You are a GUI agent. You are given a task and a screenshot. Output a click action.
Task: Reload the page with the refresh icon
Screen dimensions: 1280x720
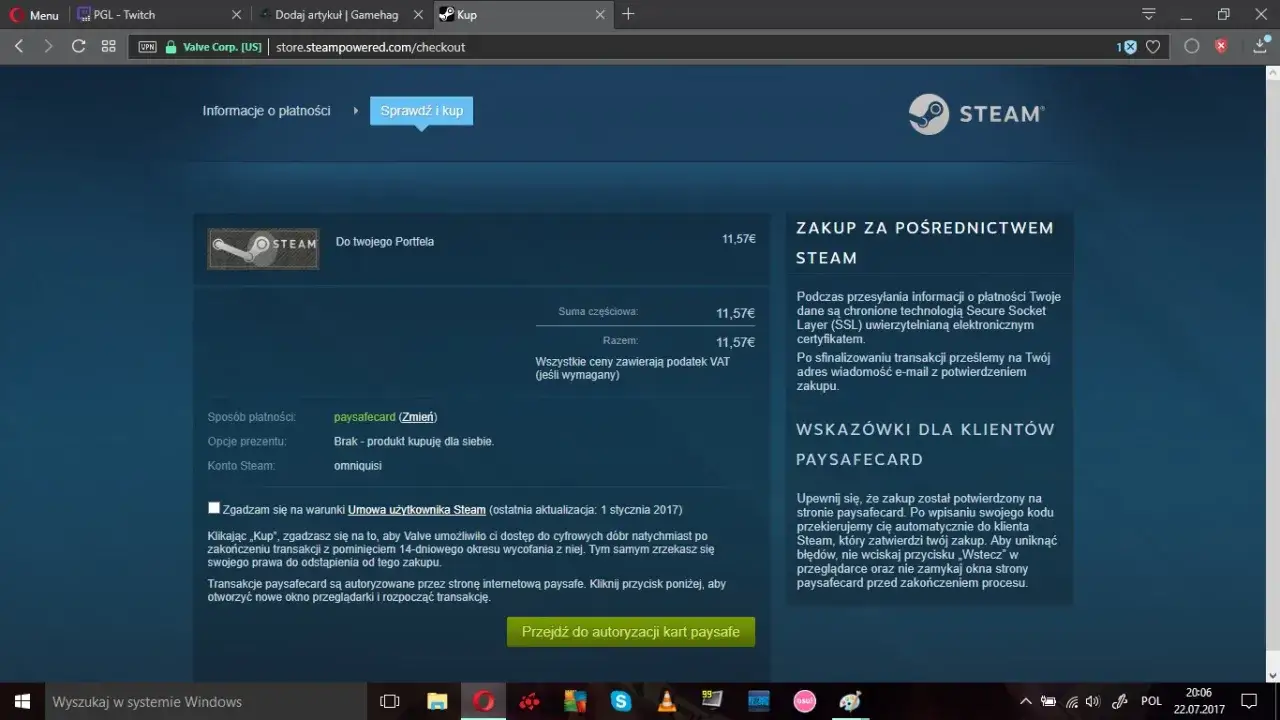point(78,46)
